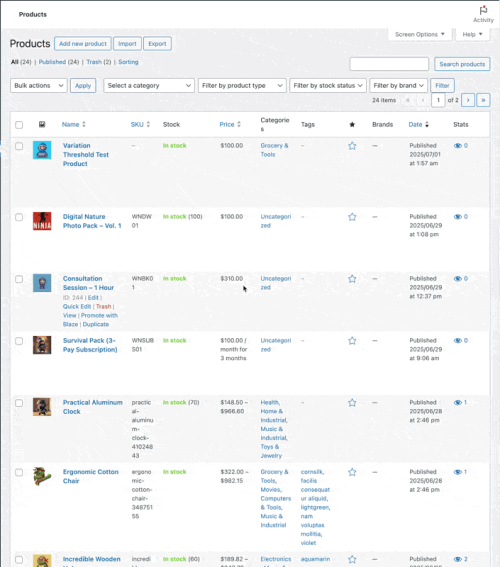This screenshot has width=500, height=567.
Task: Click stats eye icon for Digital Nature Photo Pack
Action: pyautogui.click(x=458, y=217)
